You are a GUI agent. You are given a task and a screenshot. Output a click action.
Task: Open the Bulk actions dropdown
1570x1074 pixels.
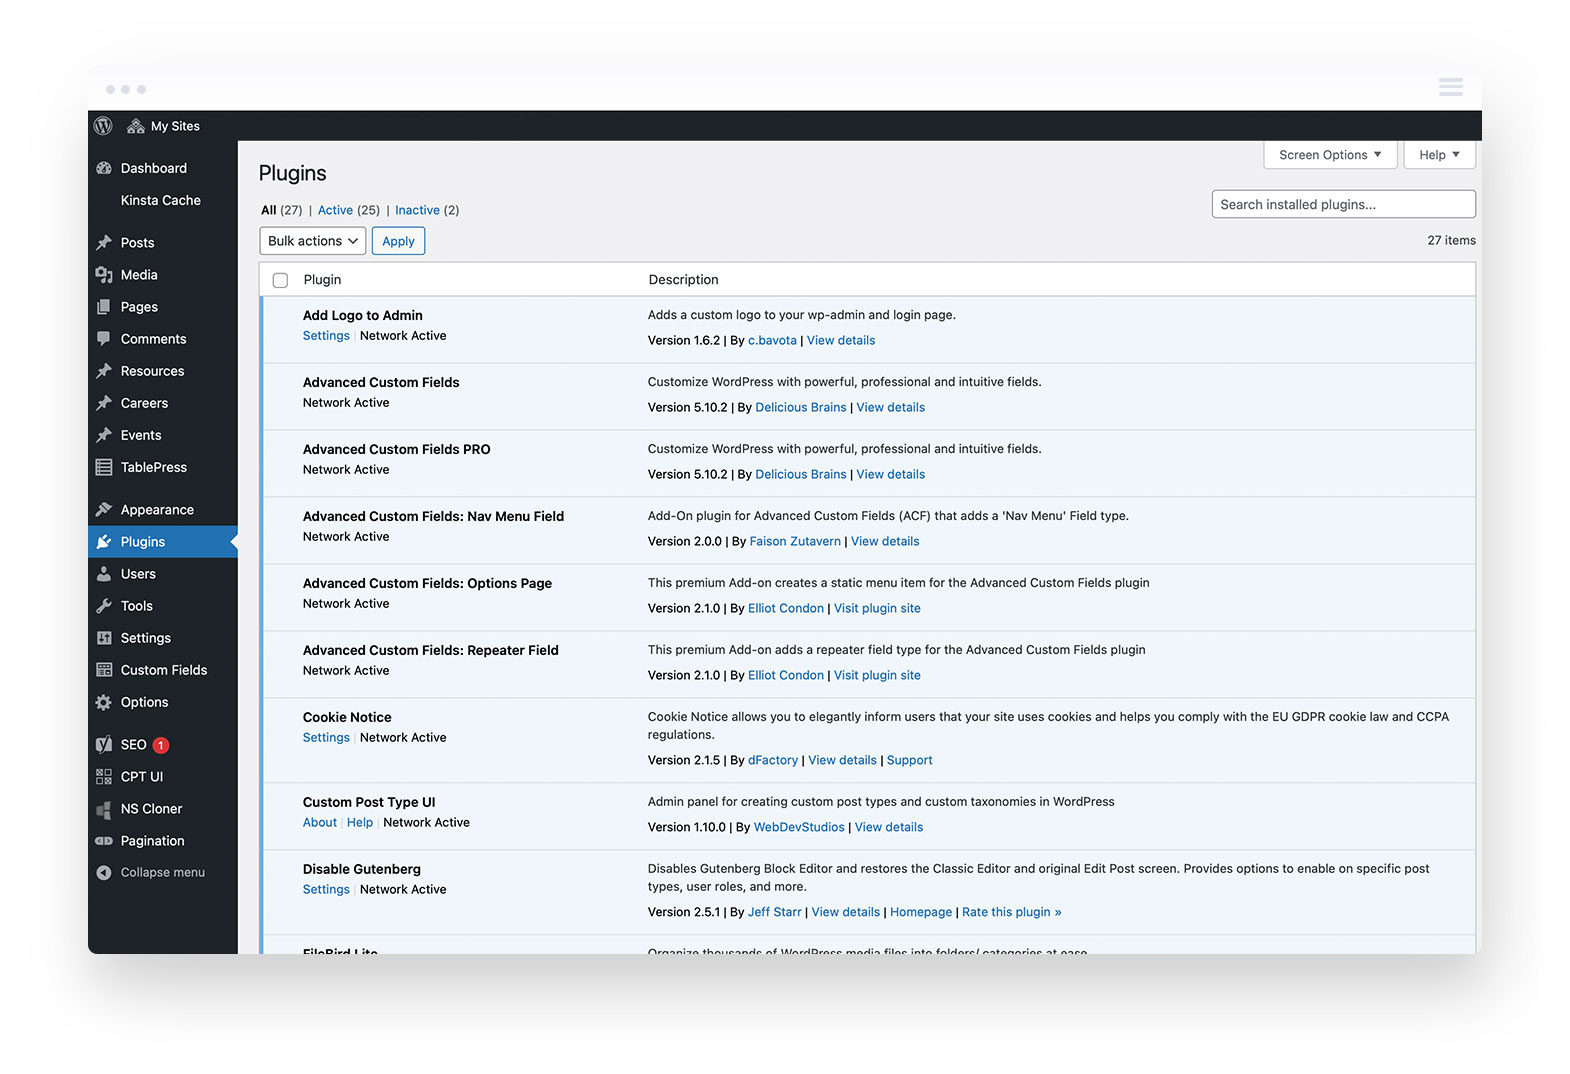click(313, 241)
